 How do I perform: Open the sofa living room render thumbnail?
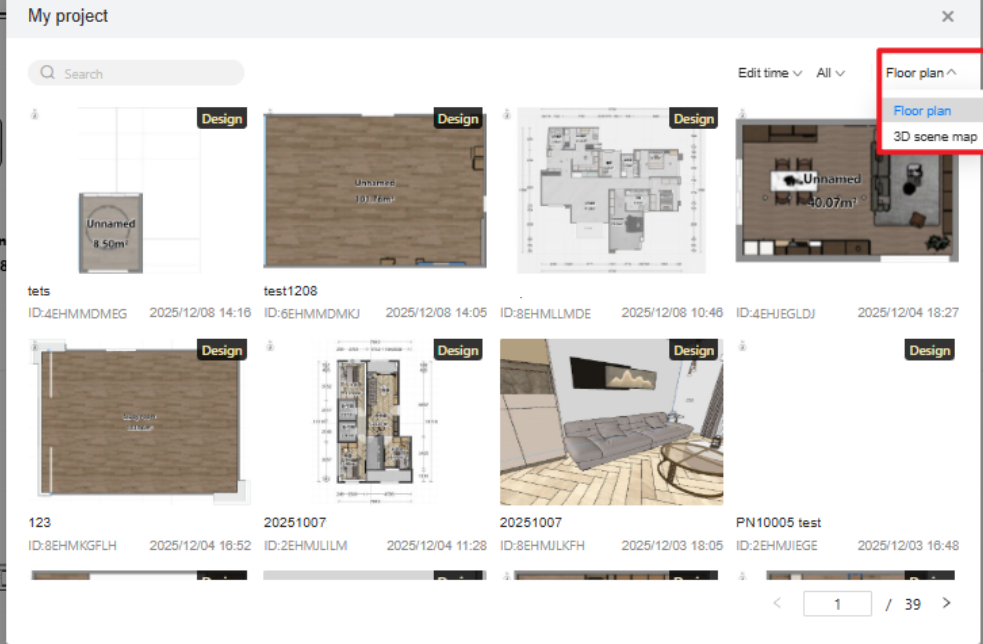(x=611, y=422)
